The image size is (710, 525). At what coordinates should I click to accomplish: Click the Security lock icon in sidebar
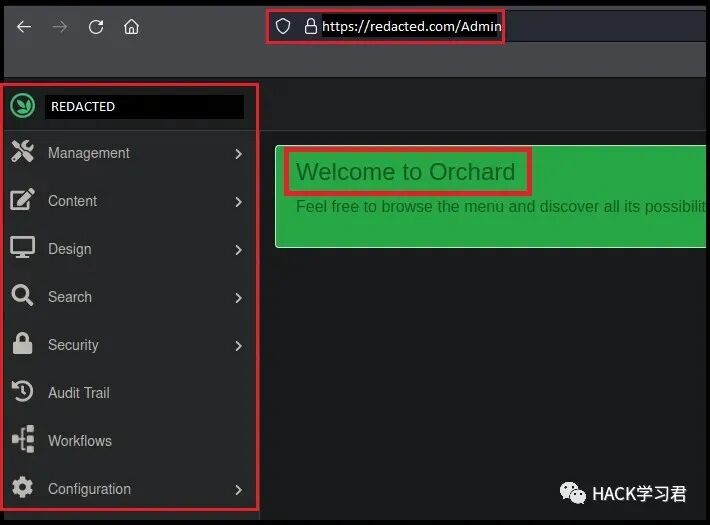(22, 343)
